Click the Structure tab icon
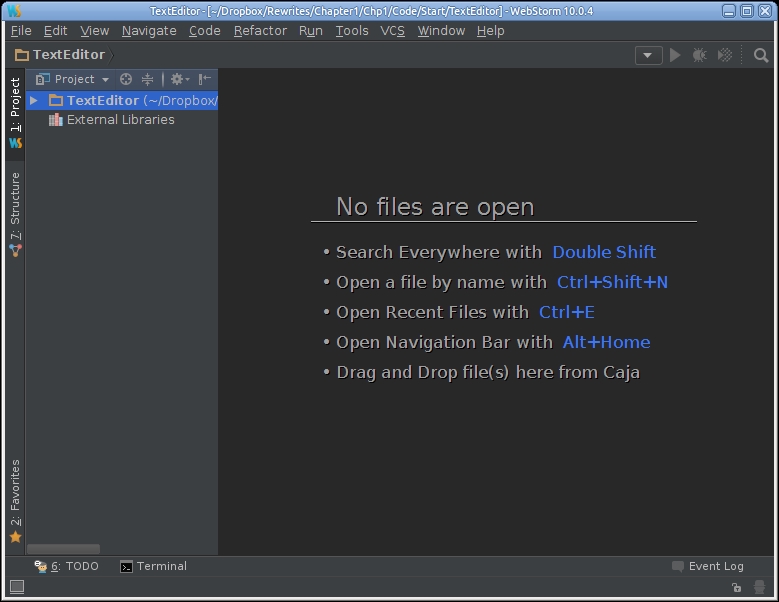The image size is (779, 602). [15, 251]
